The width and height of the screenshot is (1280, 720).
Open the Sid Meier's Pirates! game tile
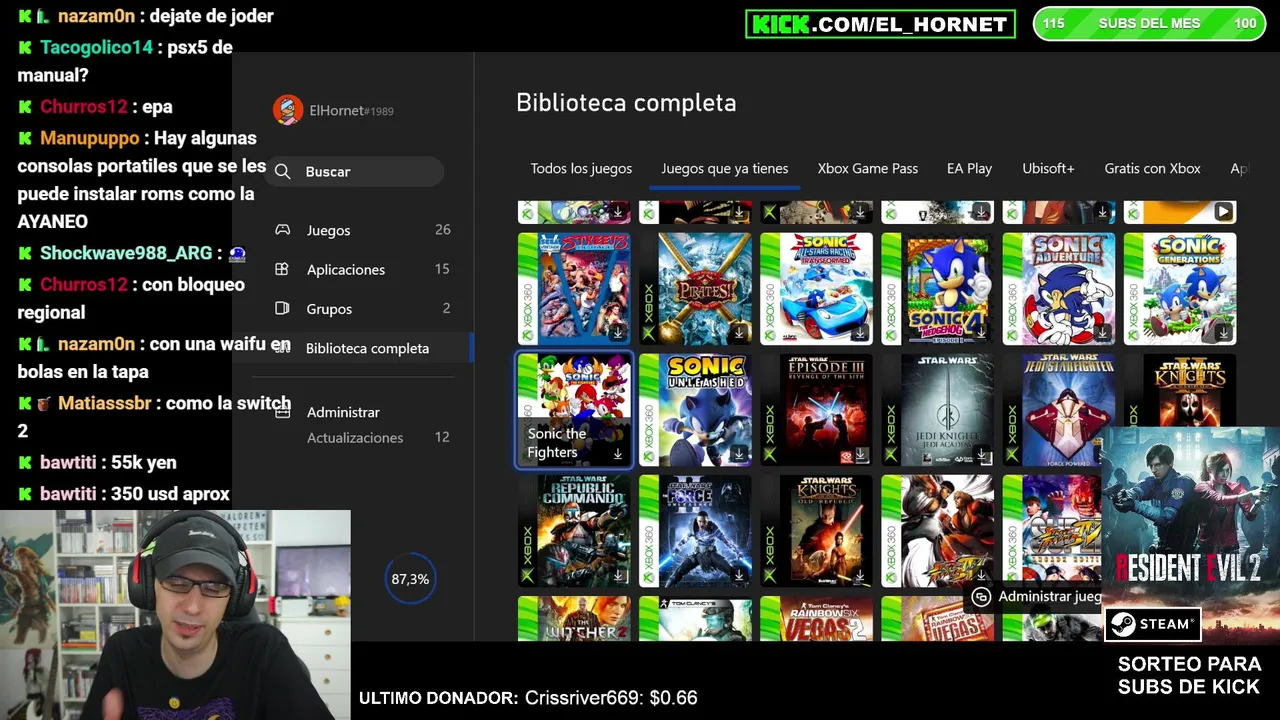point(695,289)
